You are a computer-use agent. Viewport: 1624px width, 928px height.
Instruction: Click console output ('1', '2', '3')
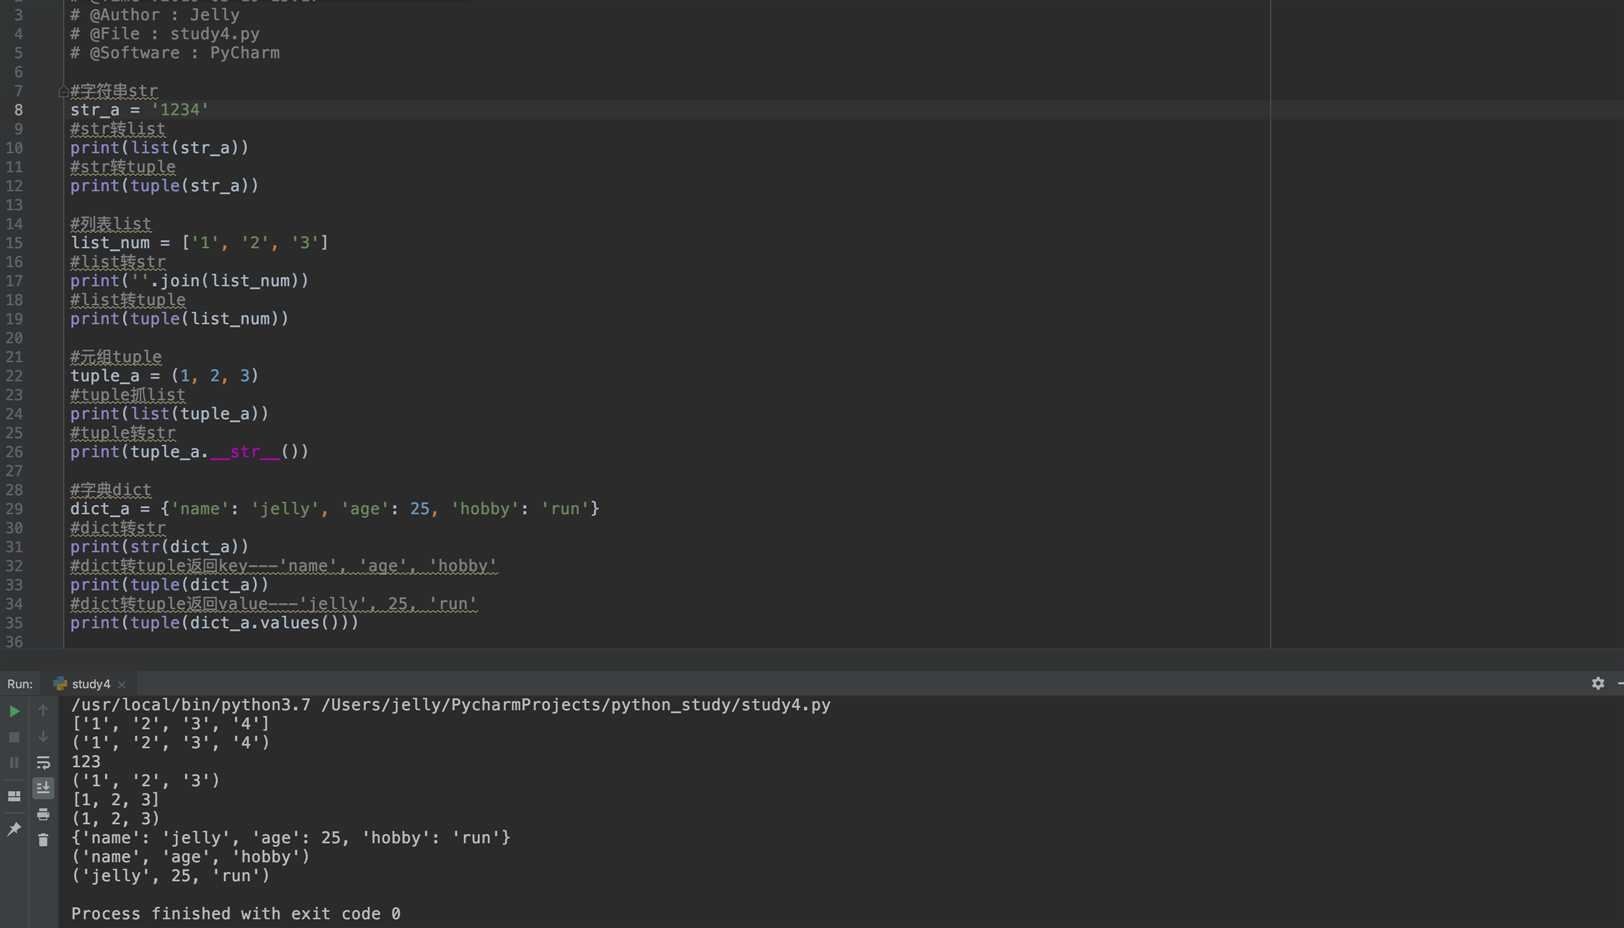pos(145,781)
